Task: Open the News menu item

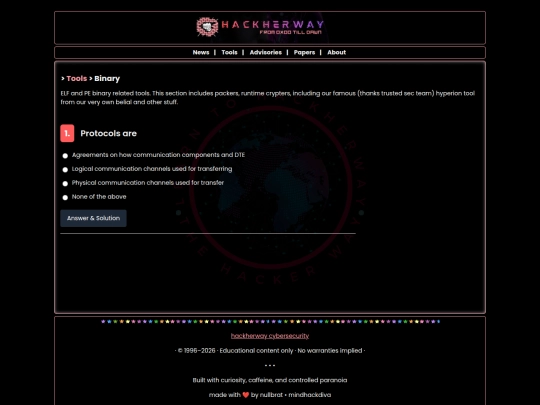Action: click(201, 52)
